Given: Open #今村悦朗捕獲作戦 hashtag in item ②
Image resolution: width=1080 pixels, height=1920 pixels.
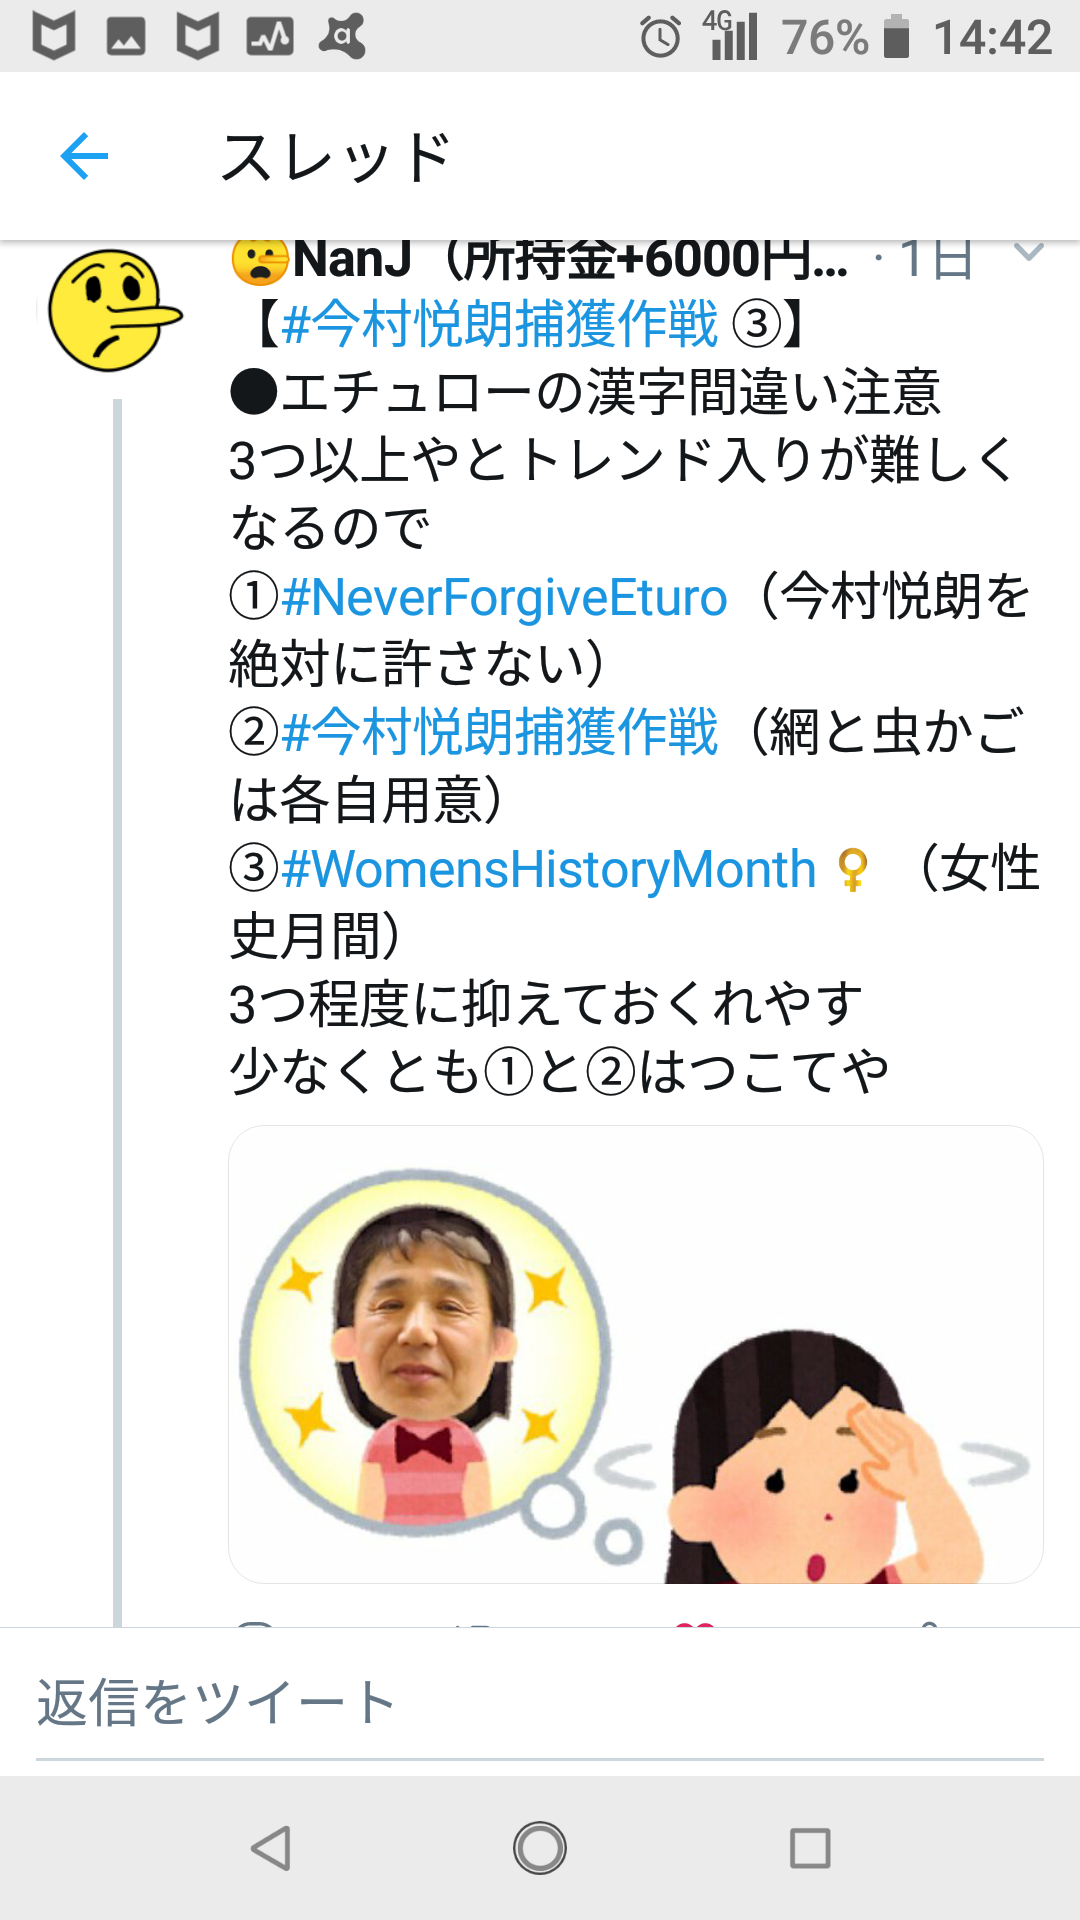Looking at the screenshot, I should [x=500, y=732].
